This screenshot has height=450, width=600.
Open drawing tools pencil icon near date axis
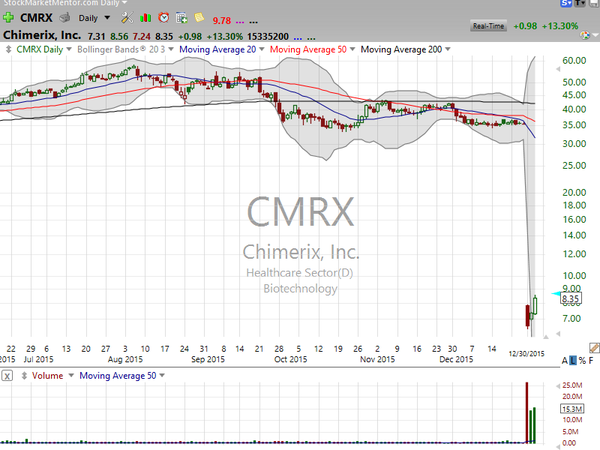click(594, 347)
